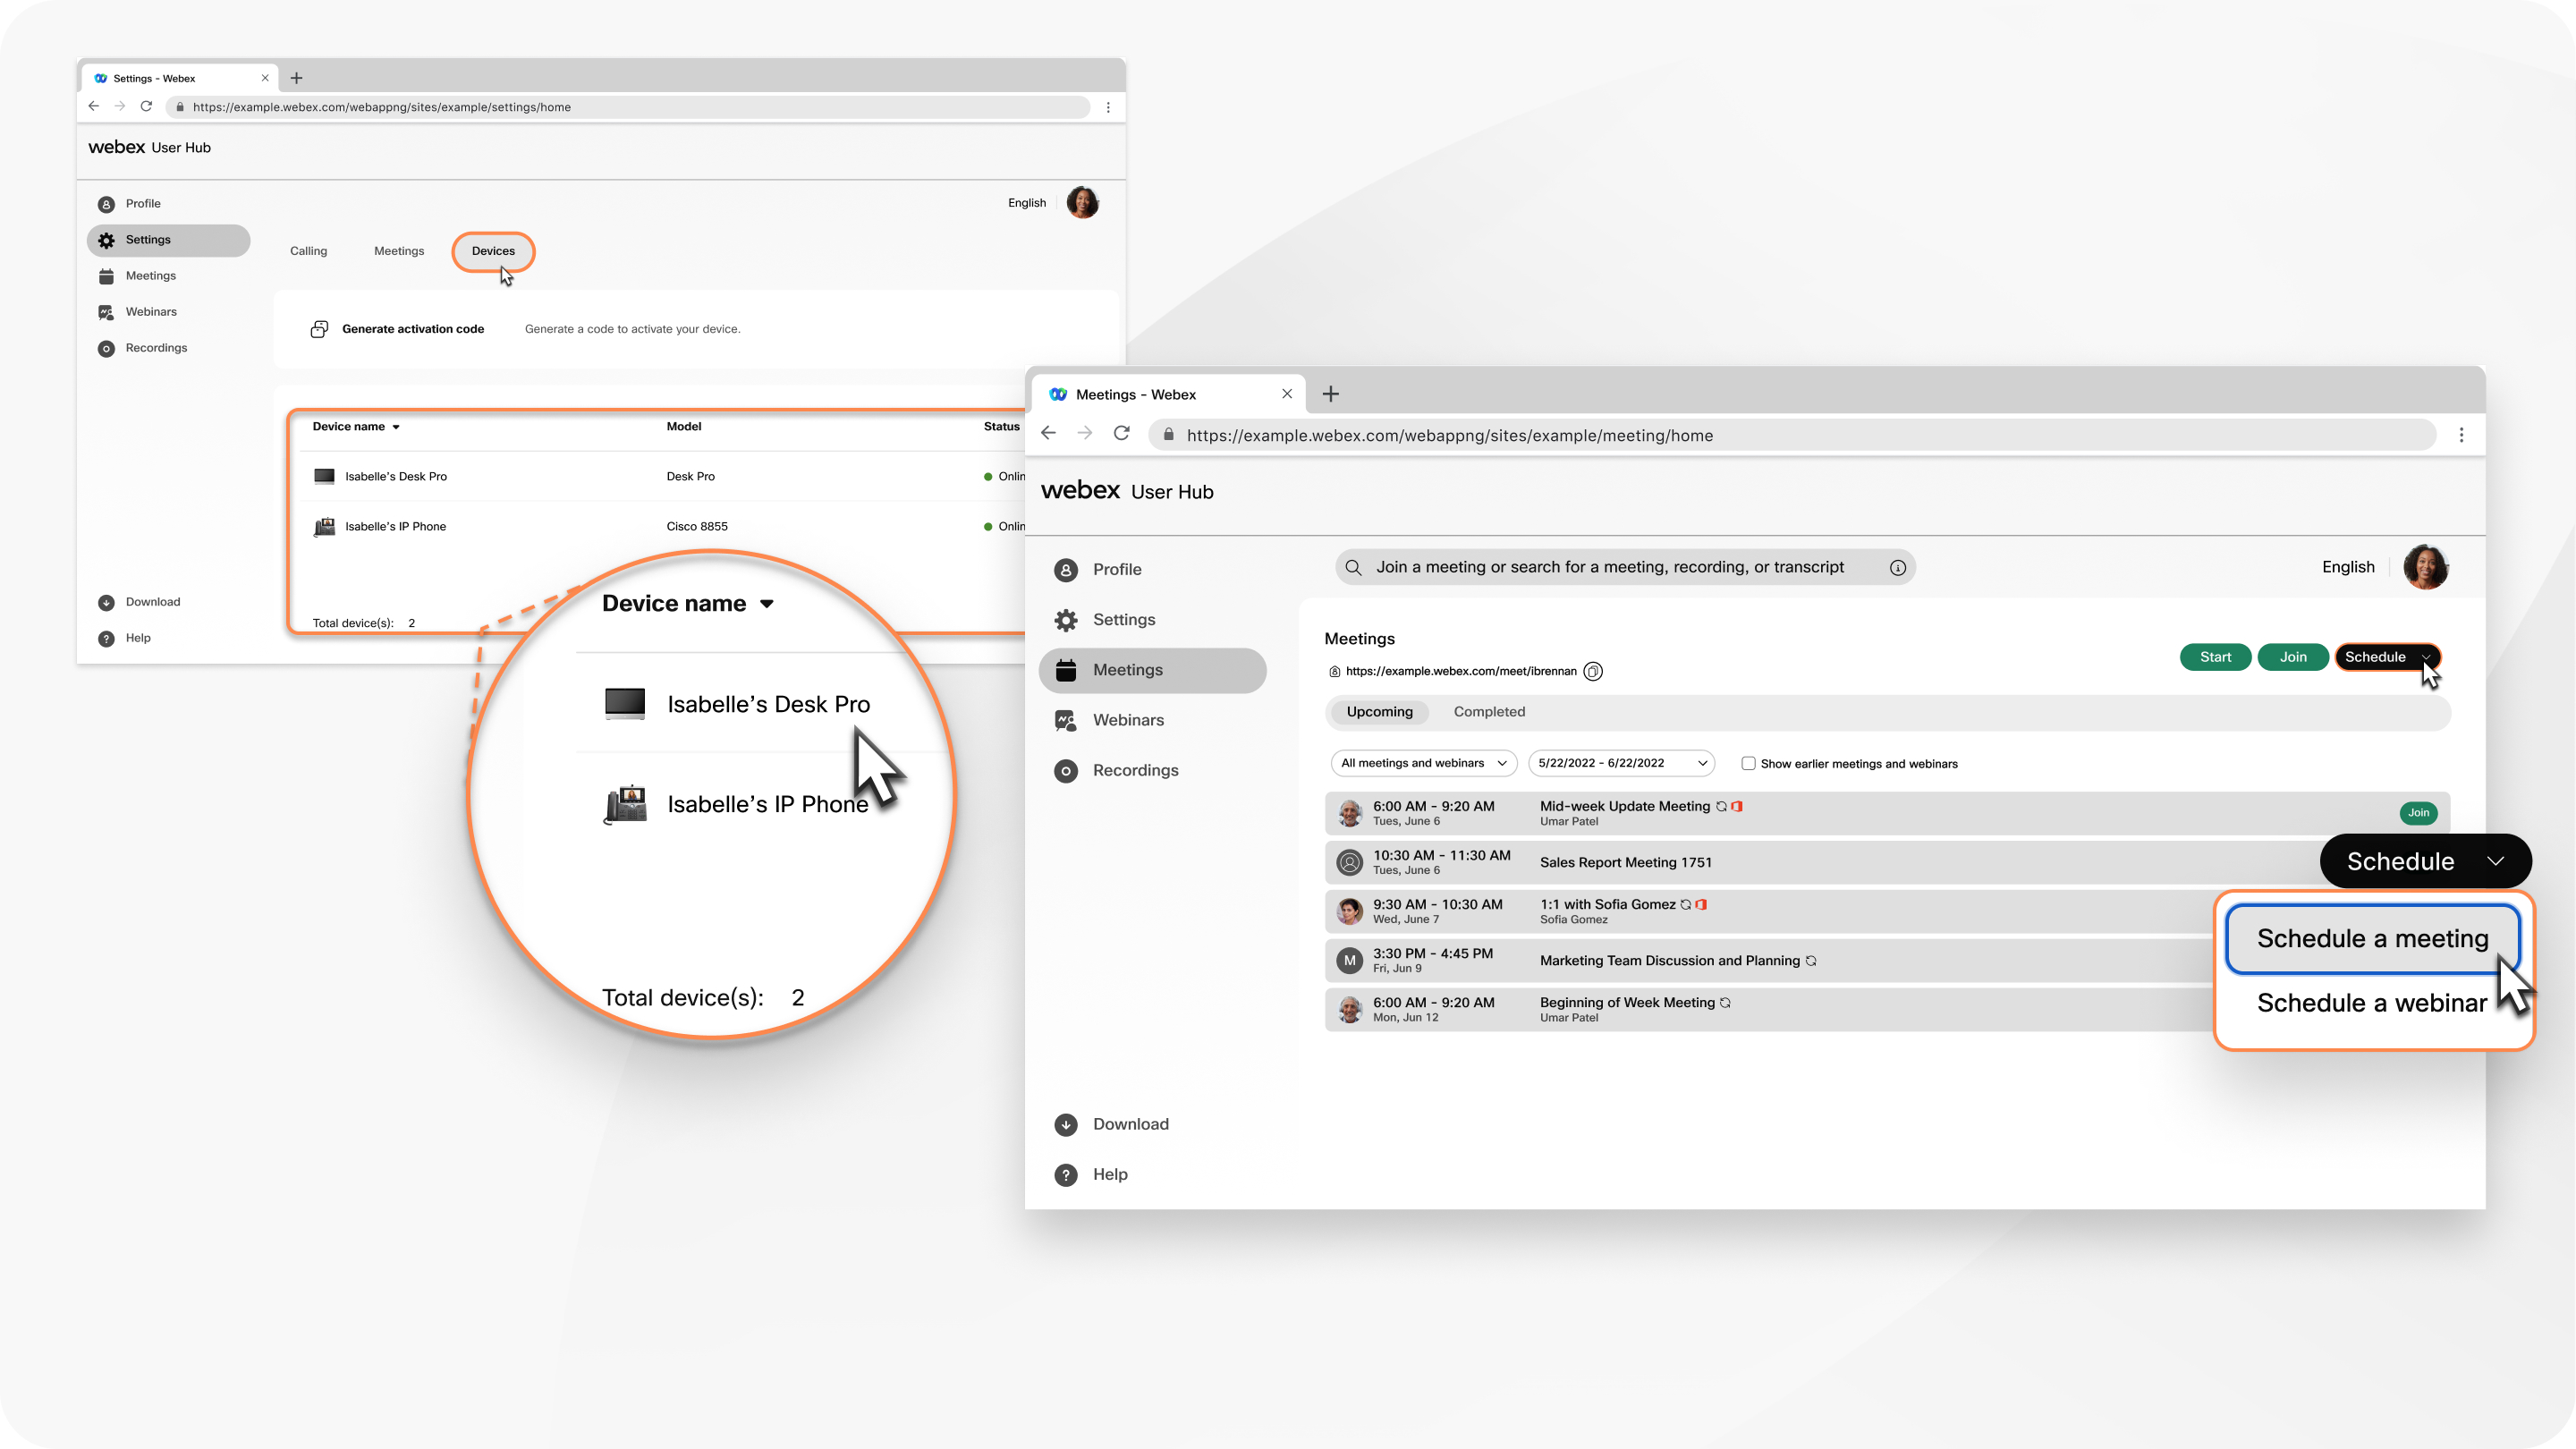2576x1449 pixels.
Task: Select the Devices tab in Settings
Action: 492,251
